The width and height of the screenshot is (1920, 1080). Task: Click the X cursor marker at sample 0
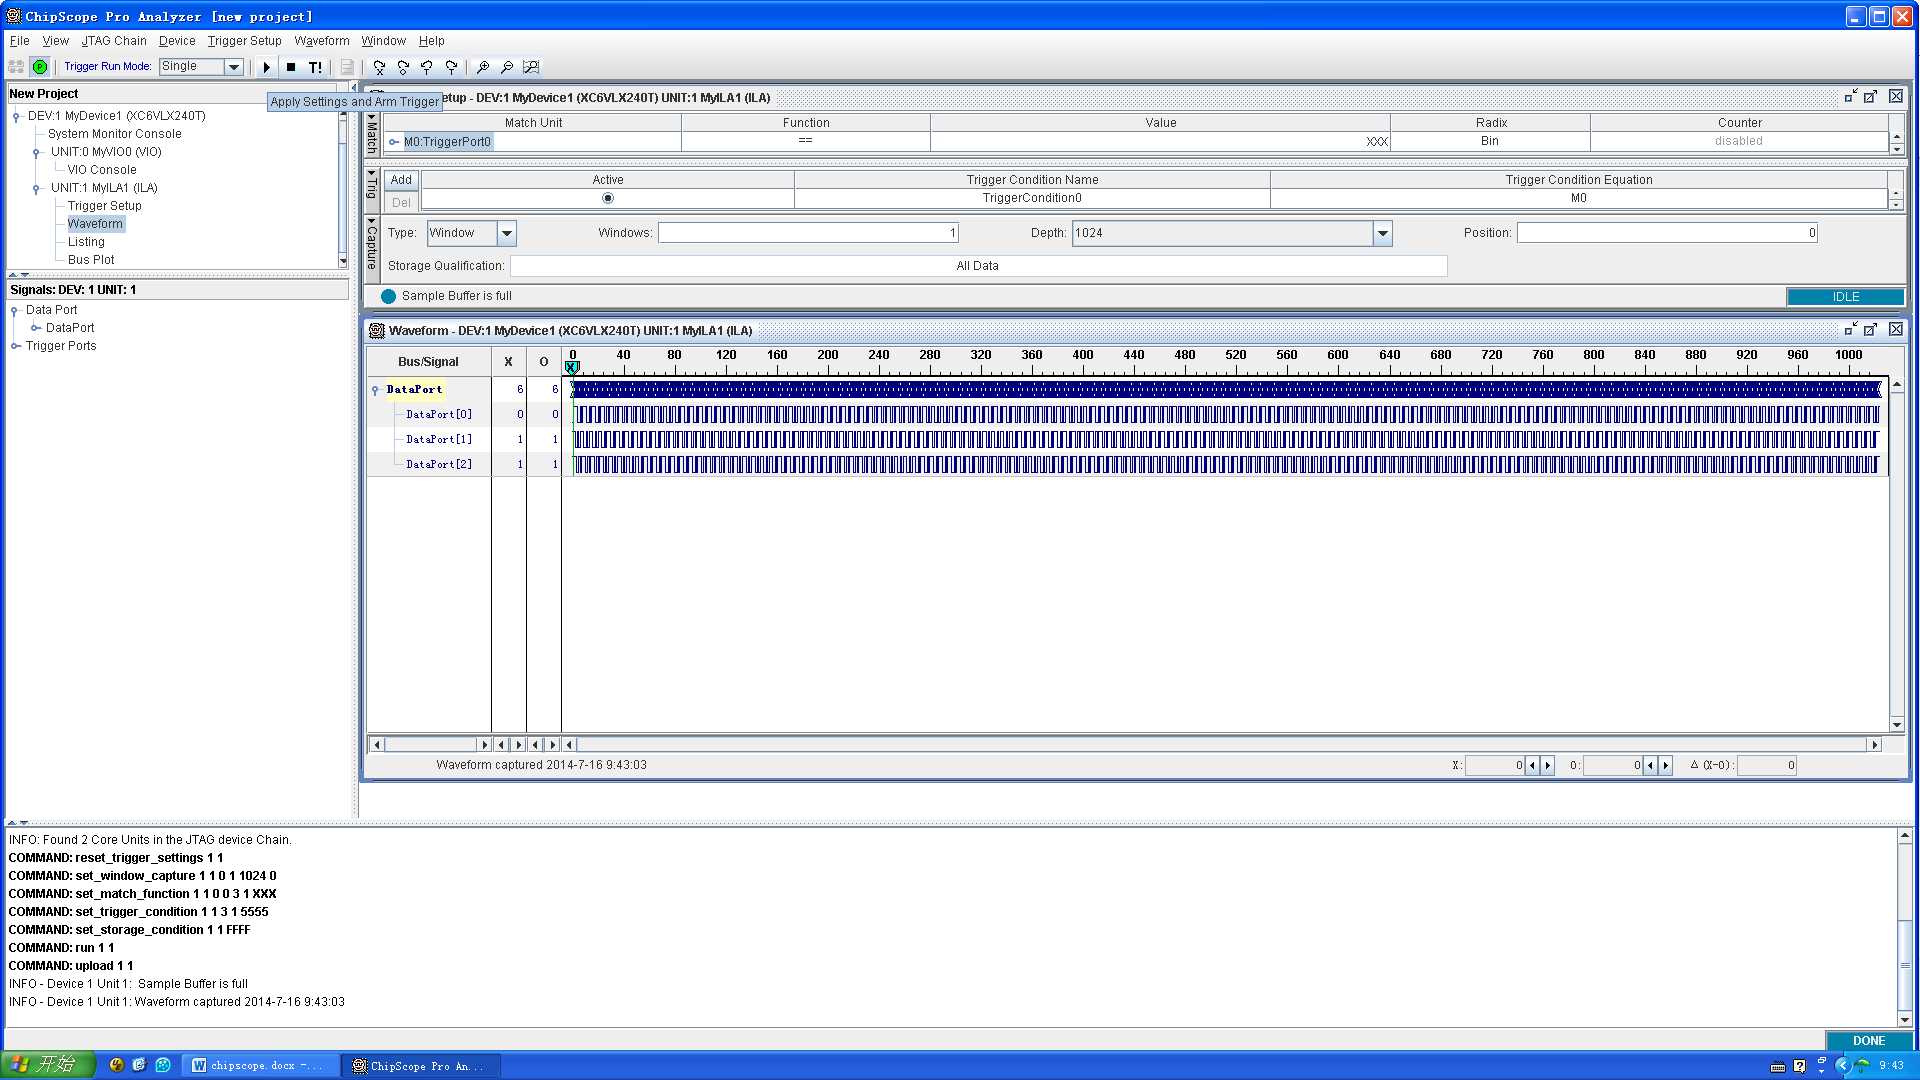click(x=572, y=368)
